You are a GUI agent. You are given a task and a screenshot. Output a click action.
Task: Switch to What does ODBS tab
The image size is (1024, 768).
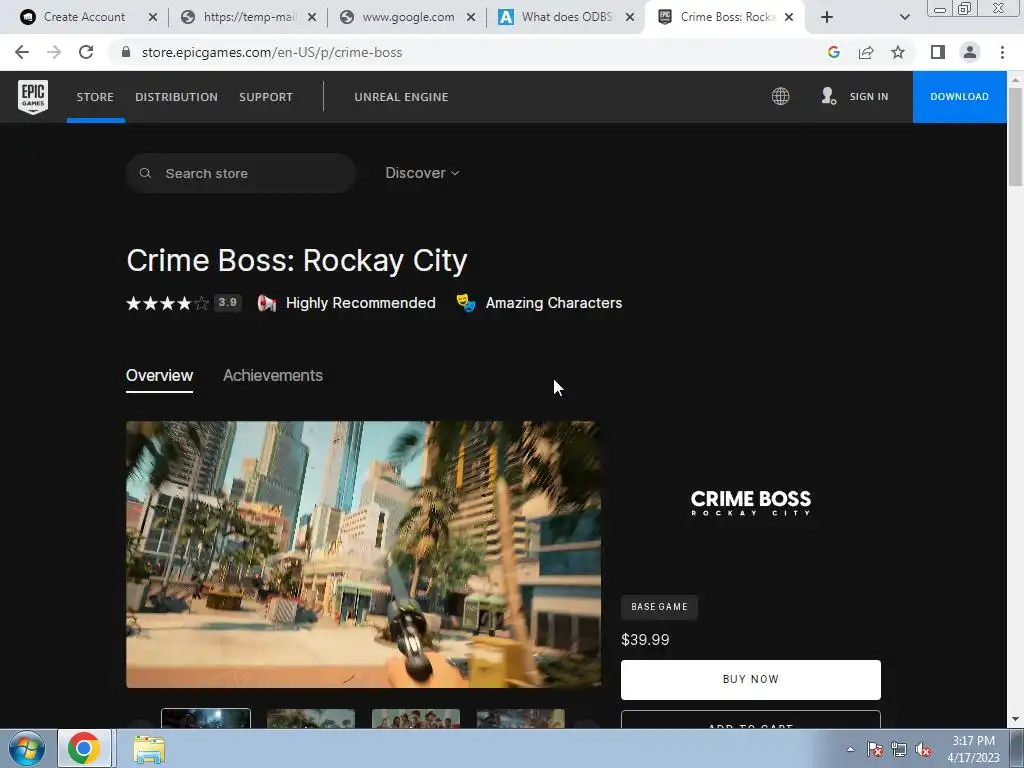[566, 17]
